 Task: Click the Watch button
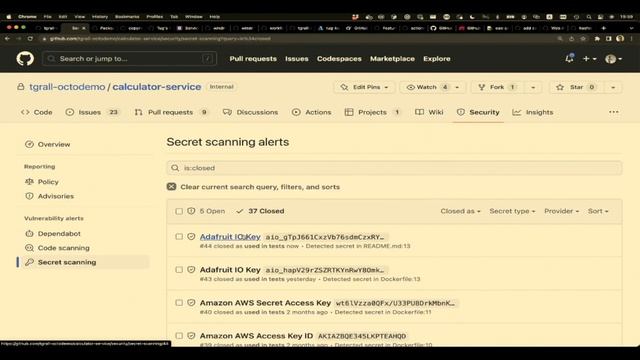pos(427,87)
